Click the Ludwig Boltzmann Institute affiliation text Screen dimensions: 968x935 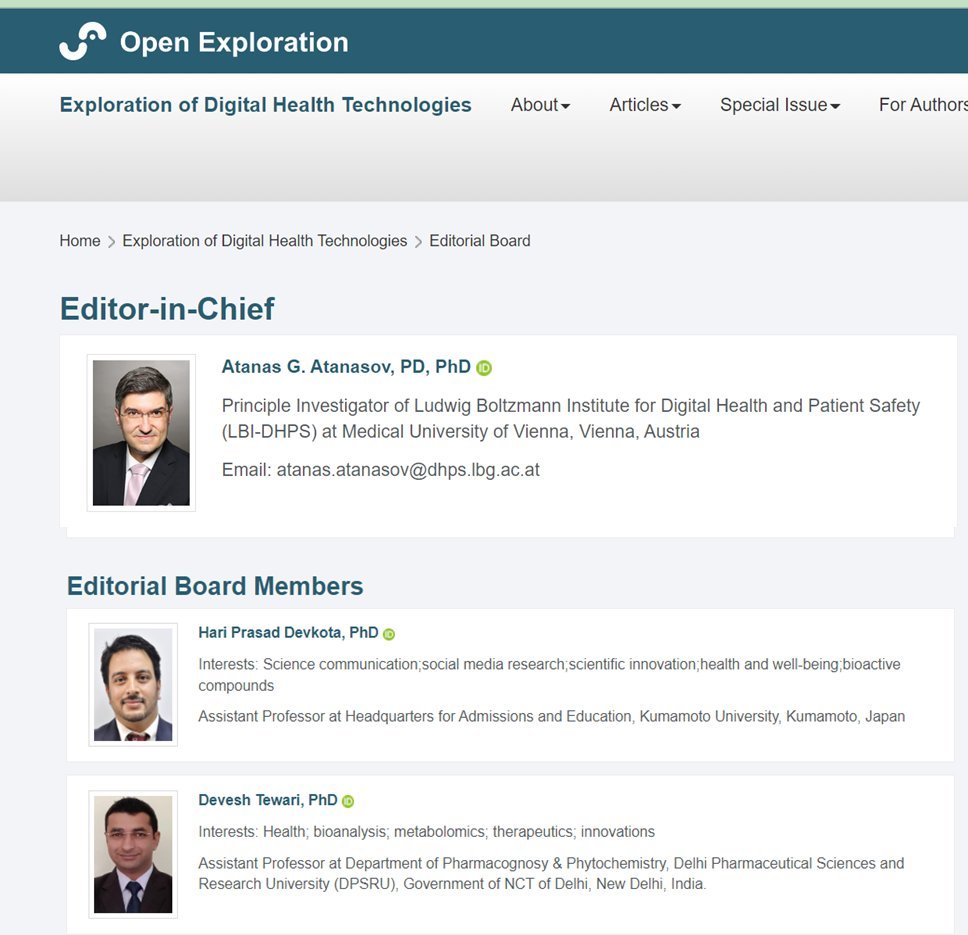pyautogui.click(x=571, y=418)
